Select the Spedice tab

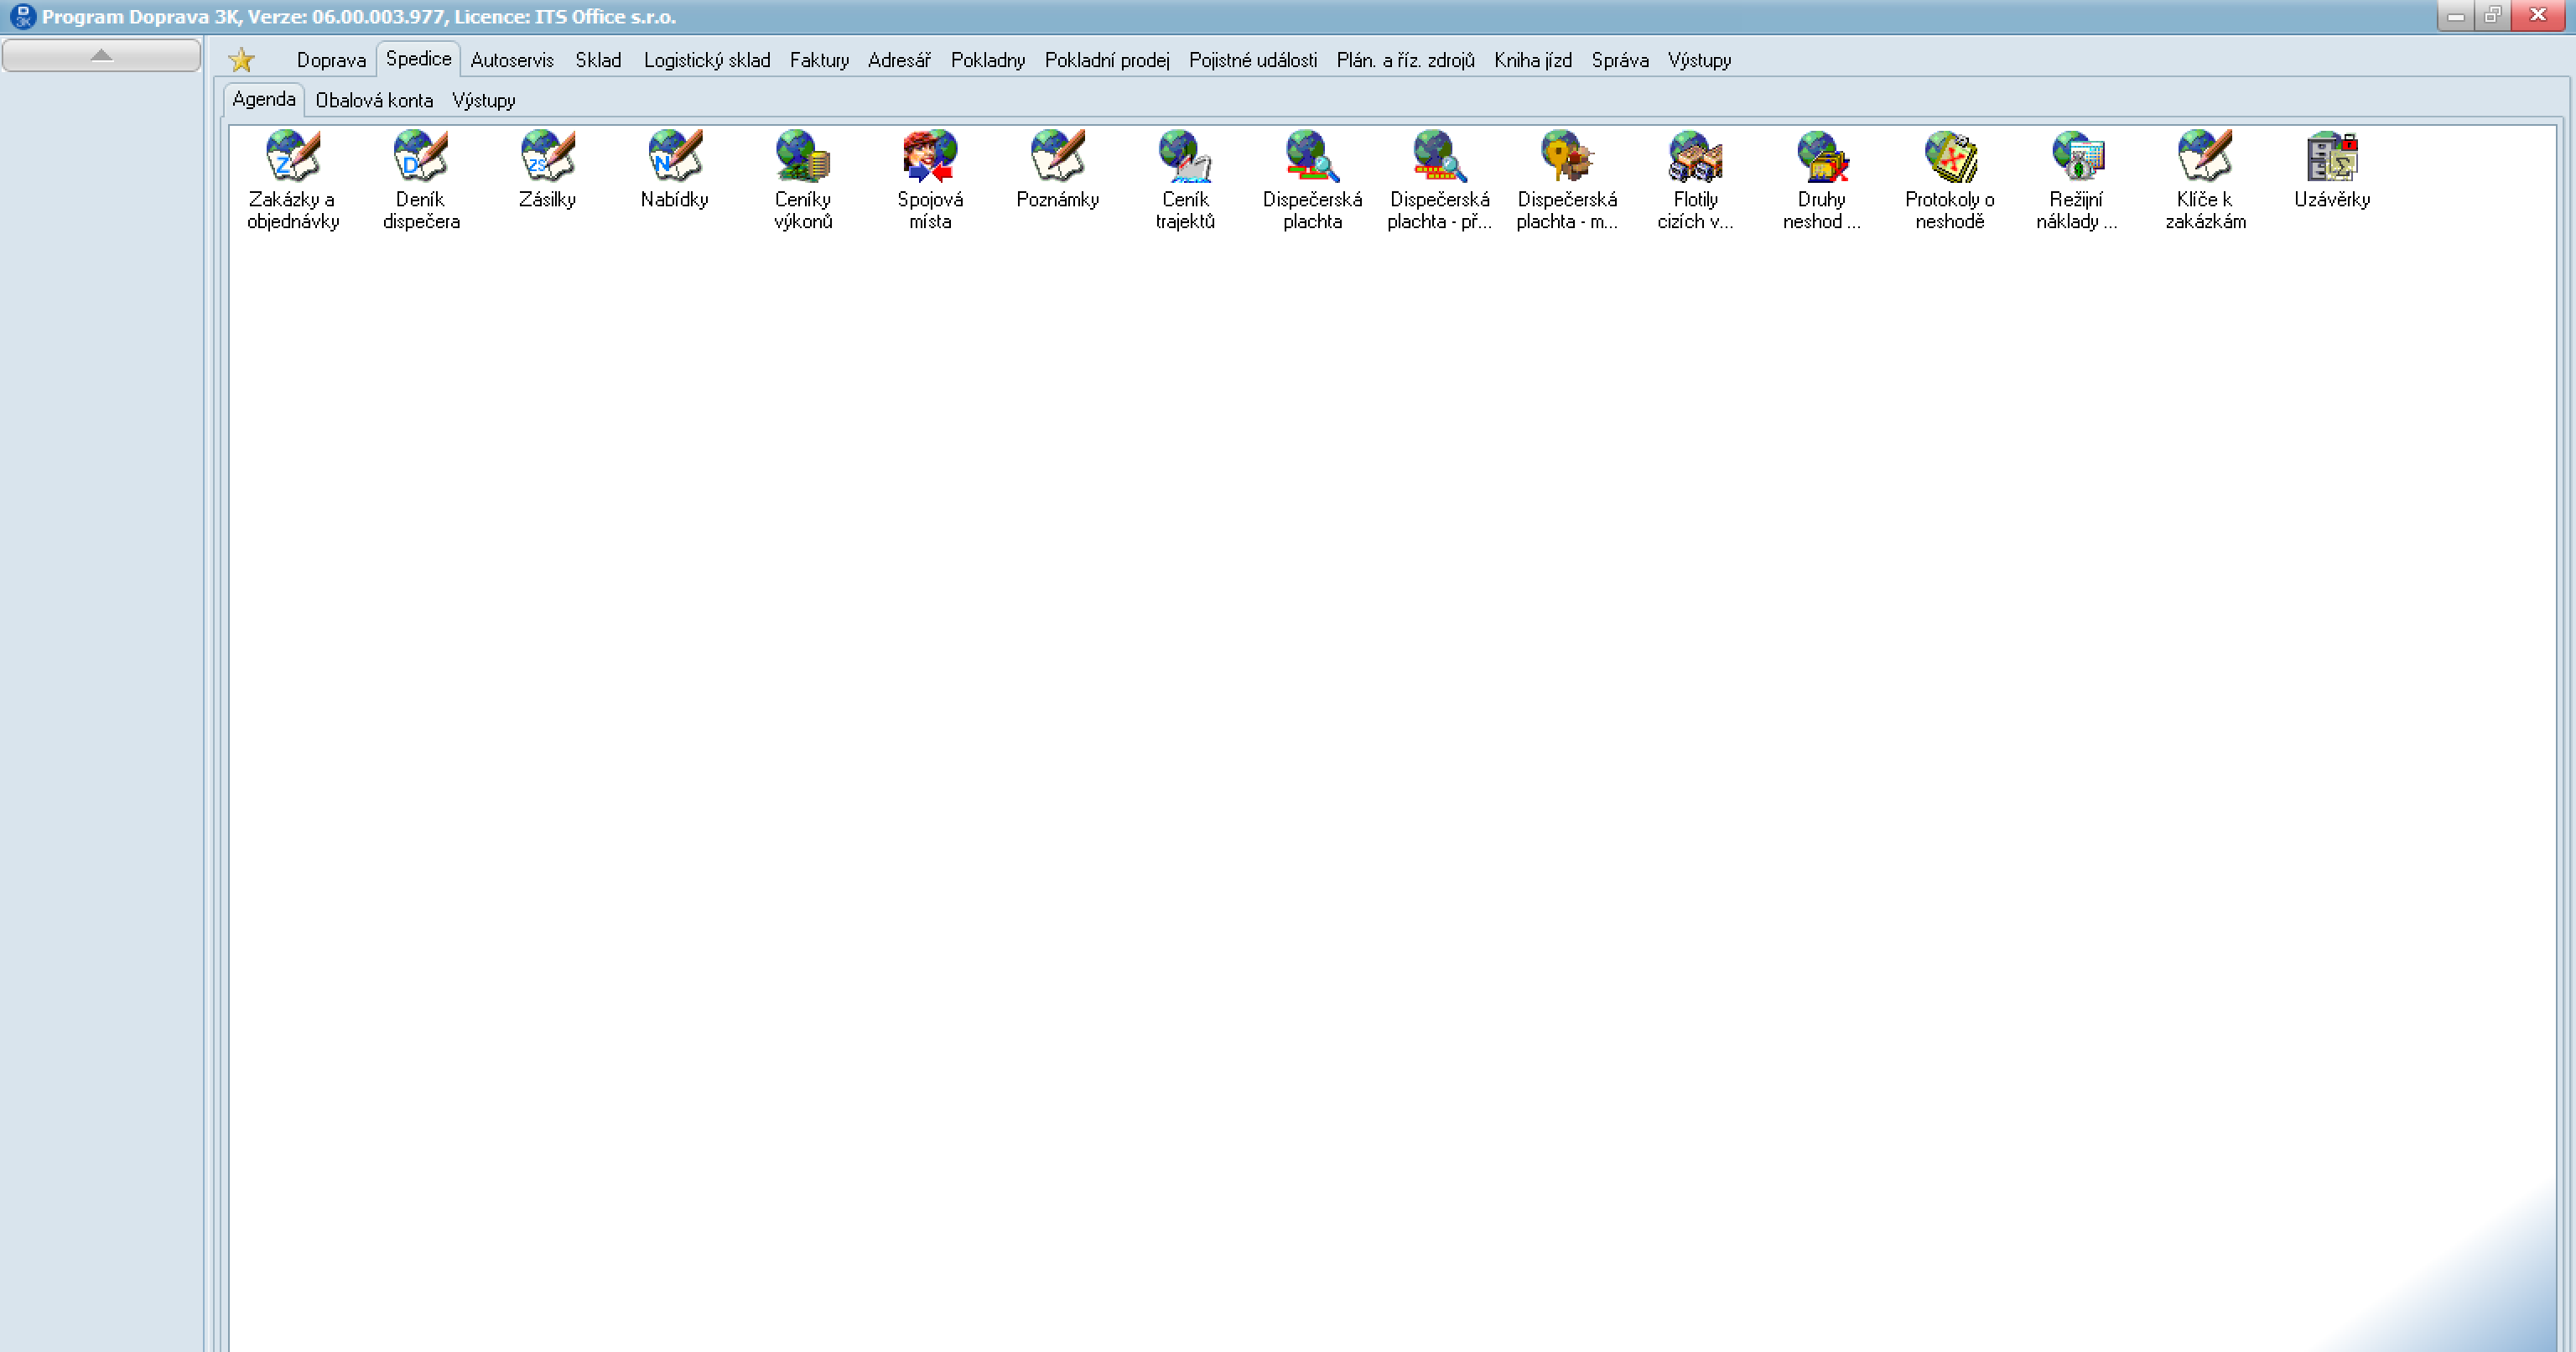click(418, 59)
